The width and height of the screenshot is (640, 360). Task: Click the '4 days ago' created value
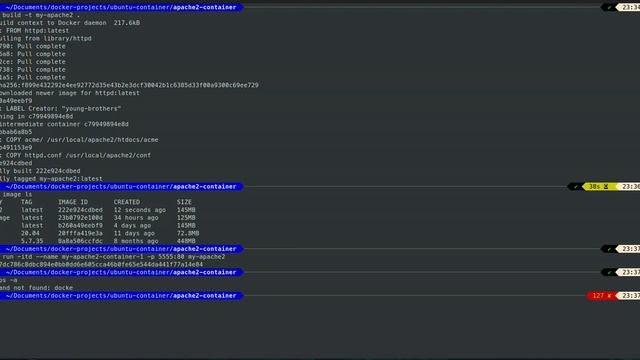132,225
